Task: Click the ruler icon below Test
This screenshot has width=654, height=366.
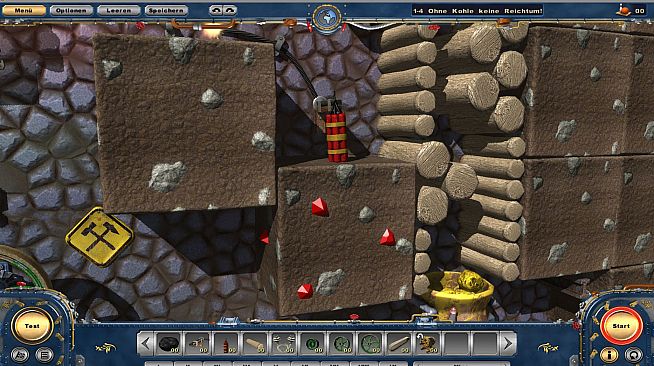Action: pyautogui.click(x=20, y=355)
